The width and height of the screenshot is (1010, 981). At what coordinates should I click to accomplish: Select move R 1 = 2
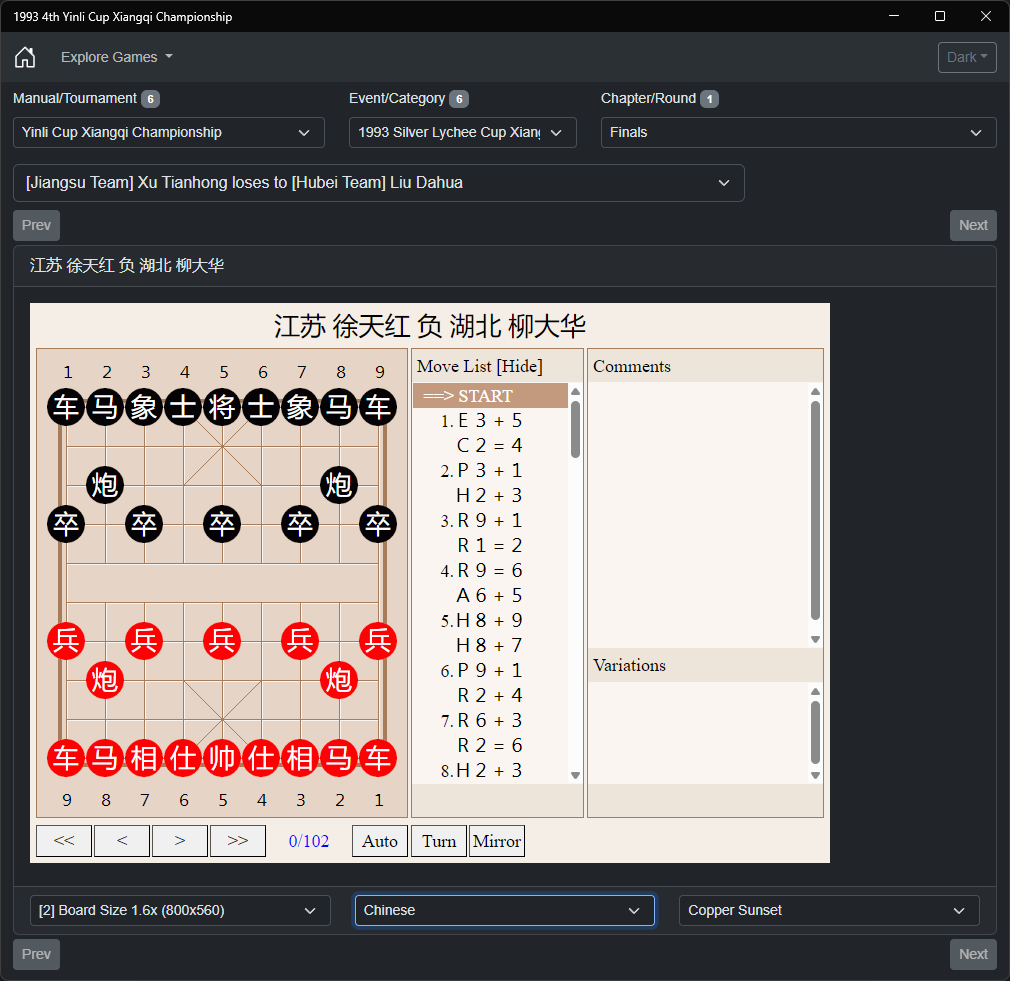pyautogui.click(x=490, y=546)
